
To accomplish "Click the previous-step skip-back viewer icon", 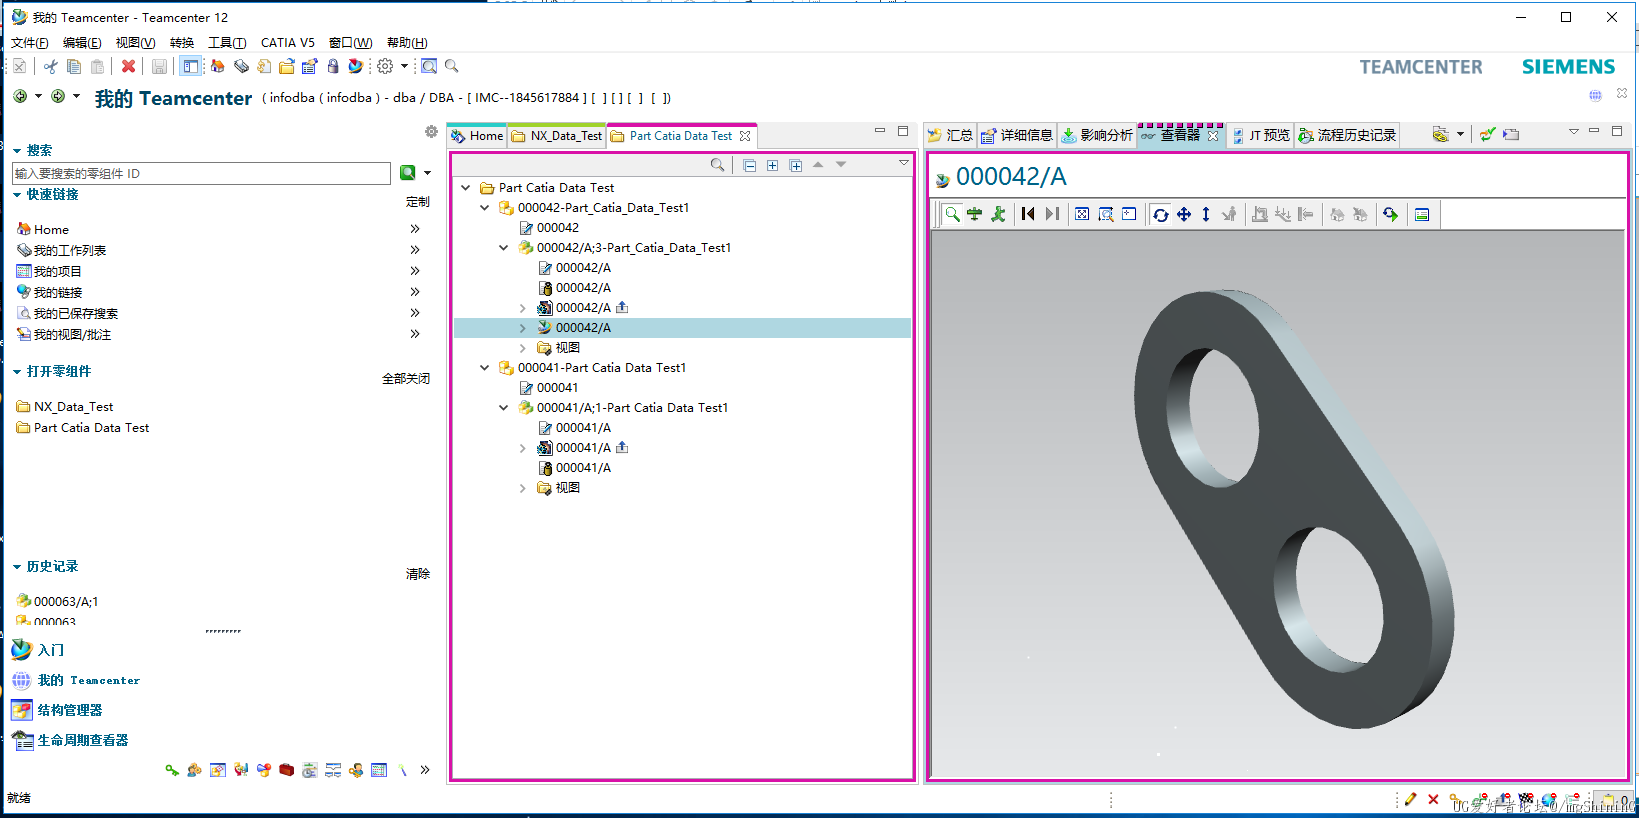I will (1028, 214).
